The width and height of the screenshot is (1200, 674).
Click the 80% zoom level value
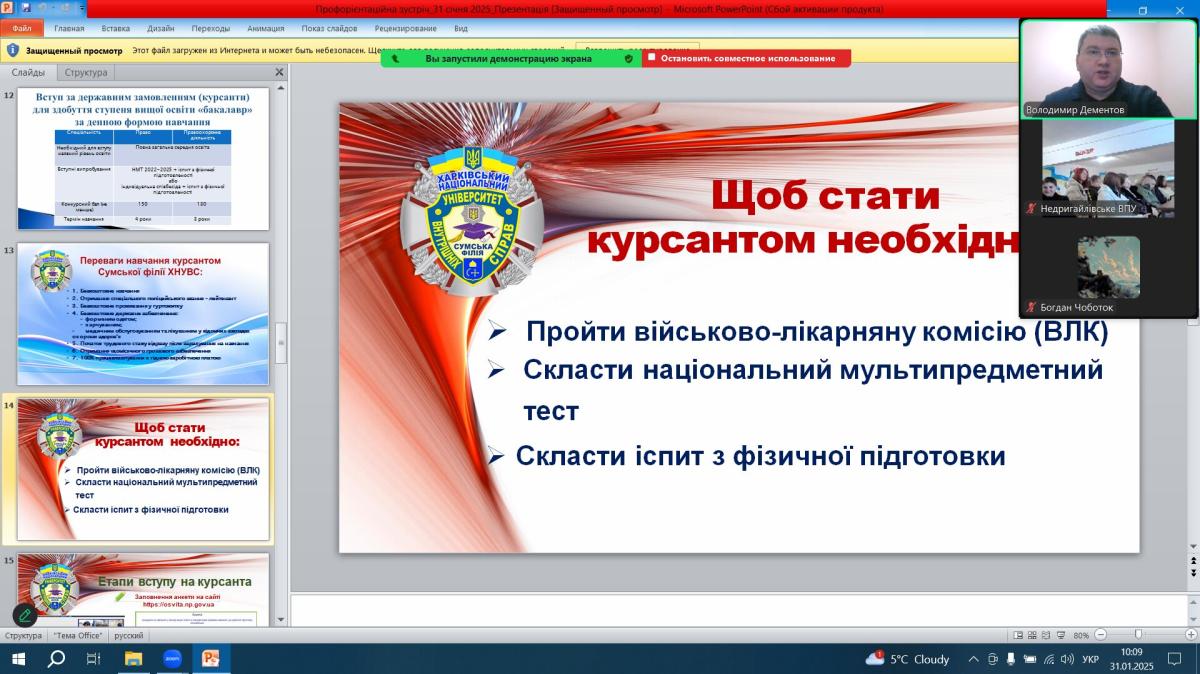pos(1080,636)
